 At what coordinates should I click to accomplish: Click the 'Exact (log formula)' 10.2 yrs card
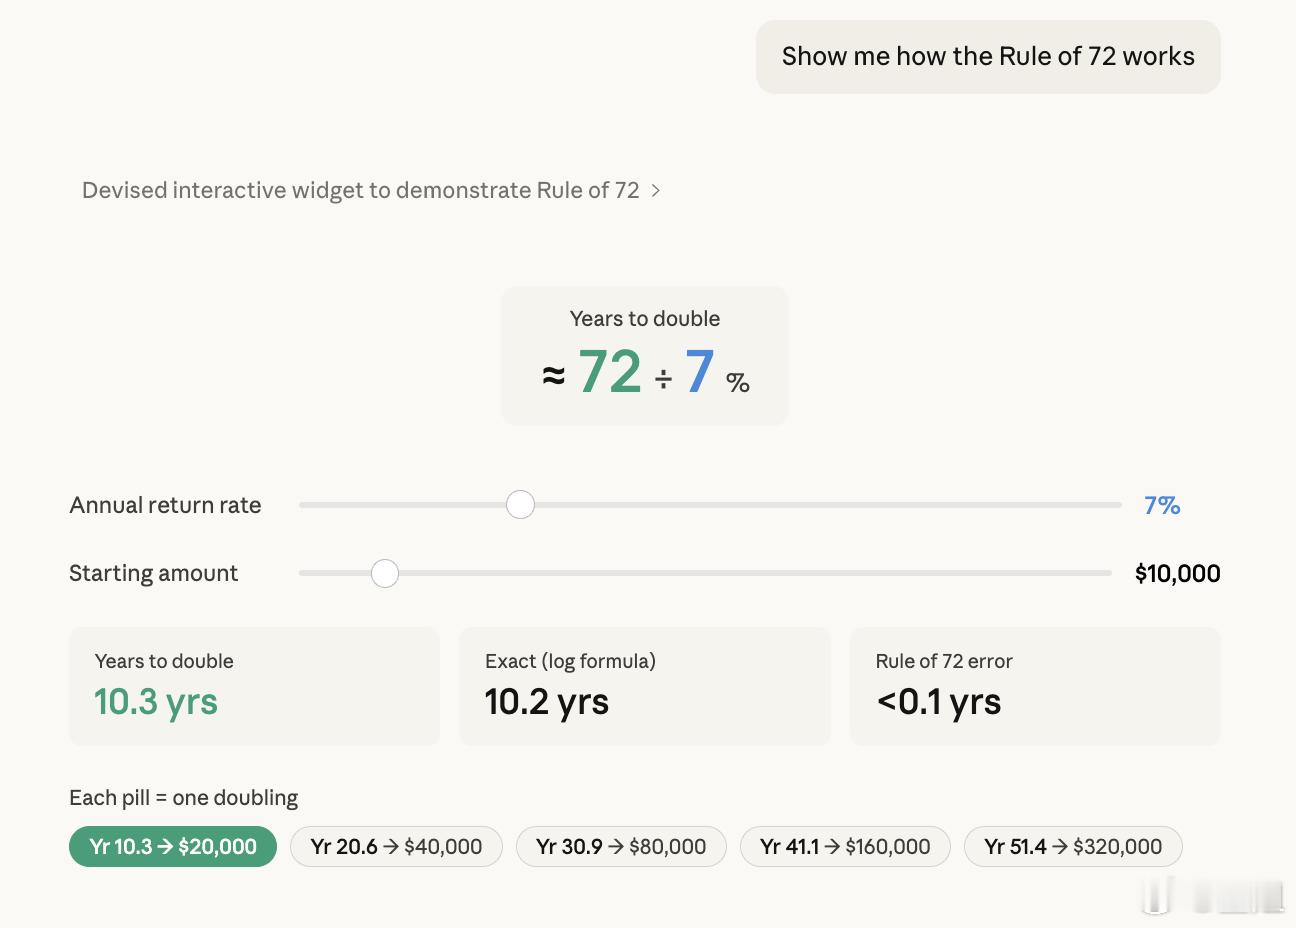644,686
